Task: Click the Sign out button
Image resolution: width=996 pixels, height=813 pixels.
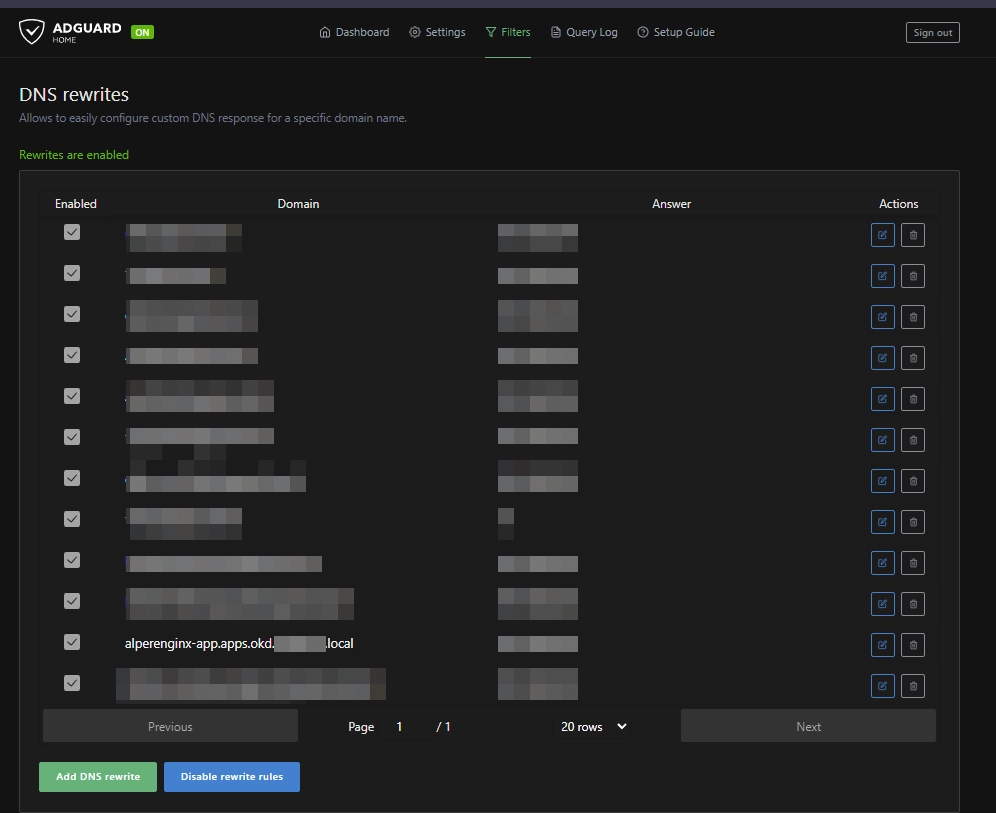Action: [x=932, y=32]
